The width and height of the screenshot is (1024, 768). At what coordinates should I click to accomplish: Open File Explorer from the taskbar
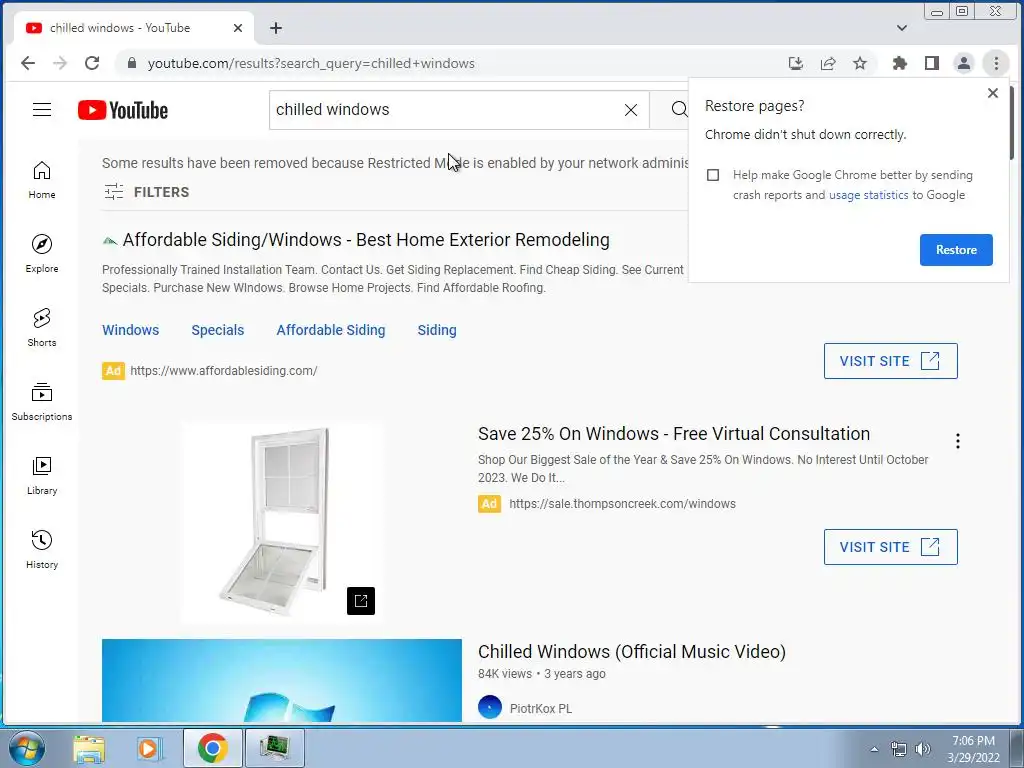click(x=89, y=748)
